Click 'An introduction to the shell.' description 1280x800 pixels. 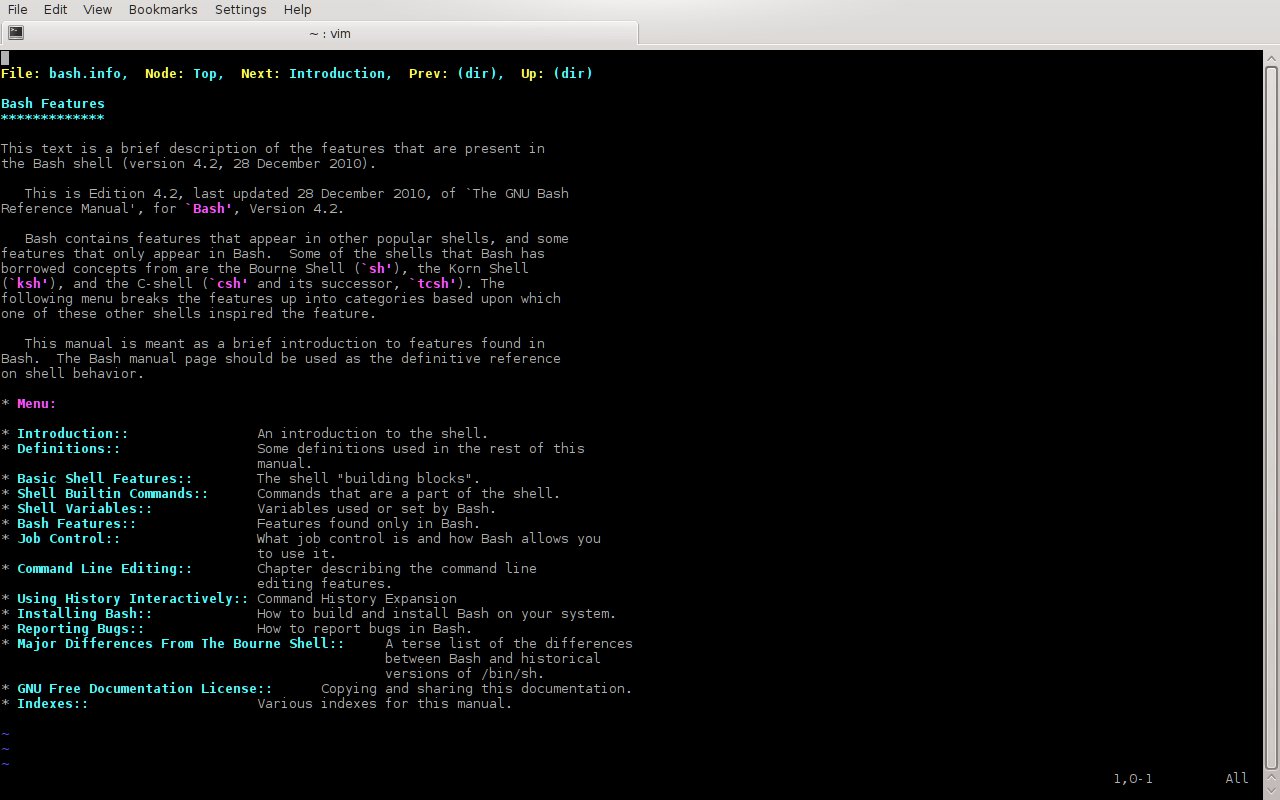pyautogui.click(x=373, y=433)
